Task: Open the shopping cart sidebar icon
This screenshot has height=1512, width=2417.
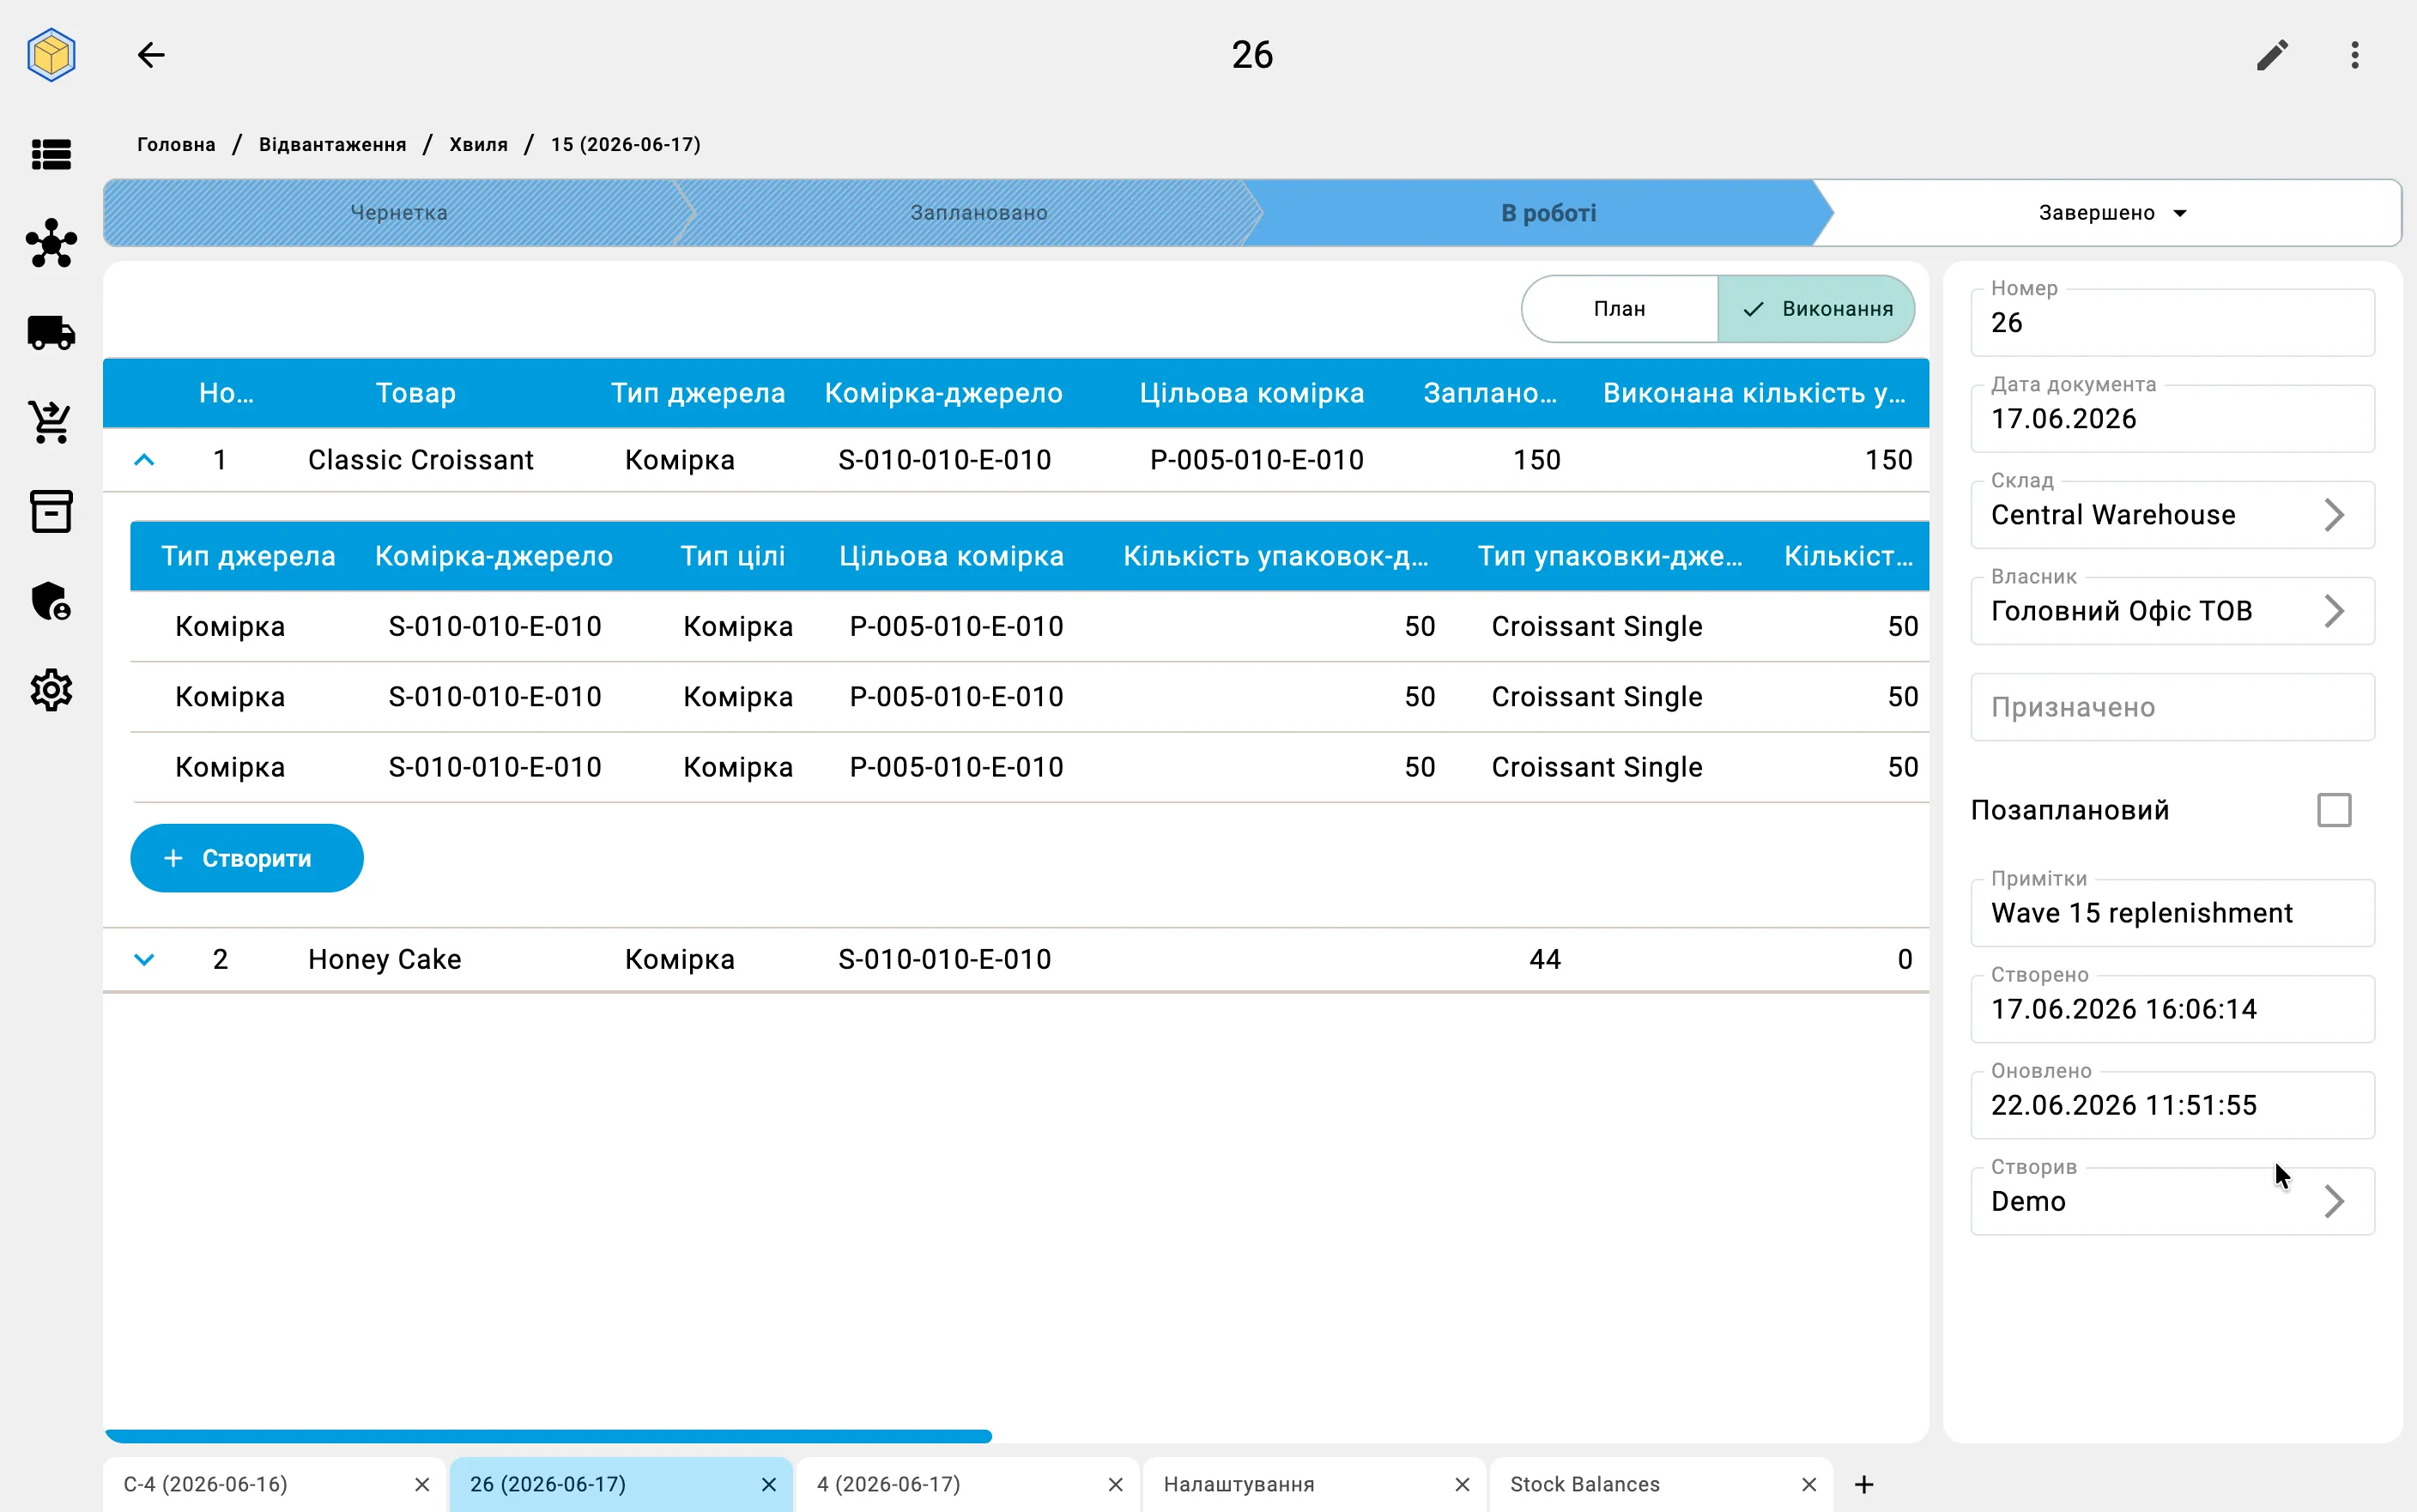Action: click(x=51, y=422)
